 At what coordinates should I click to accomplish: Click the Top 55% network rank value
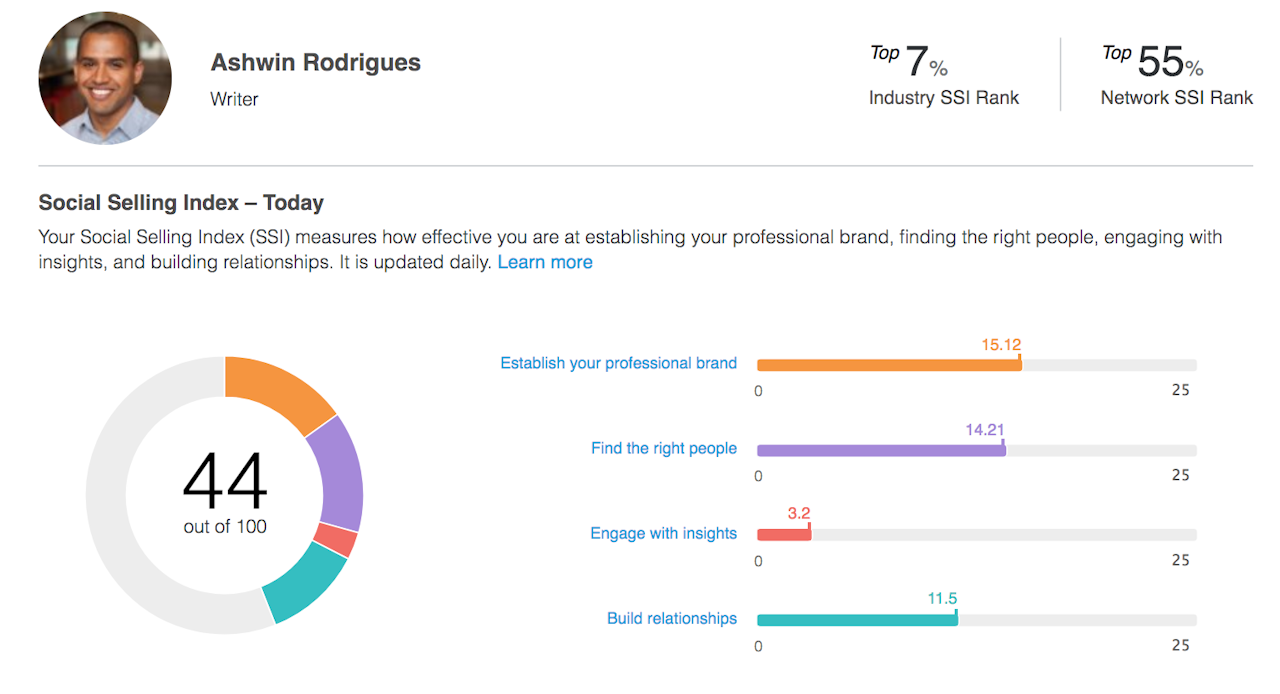click(x=1152, y=60)
